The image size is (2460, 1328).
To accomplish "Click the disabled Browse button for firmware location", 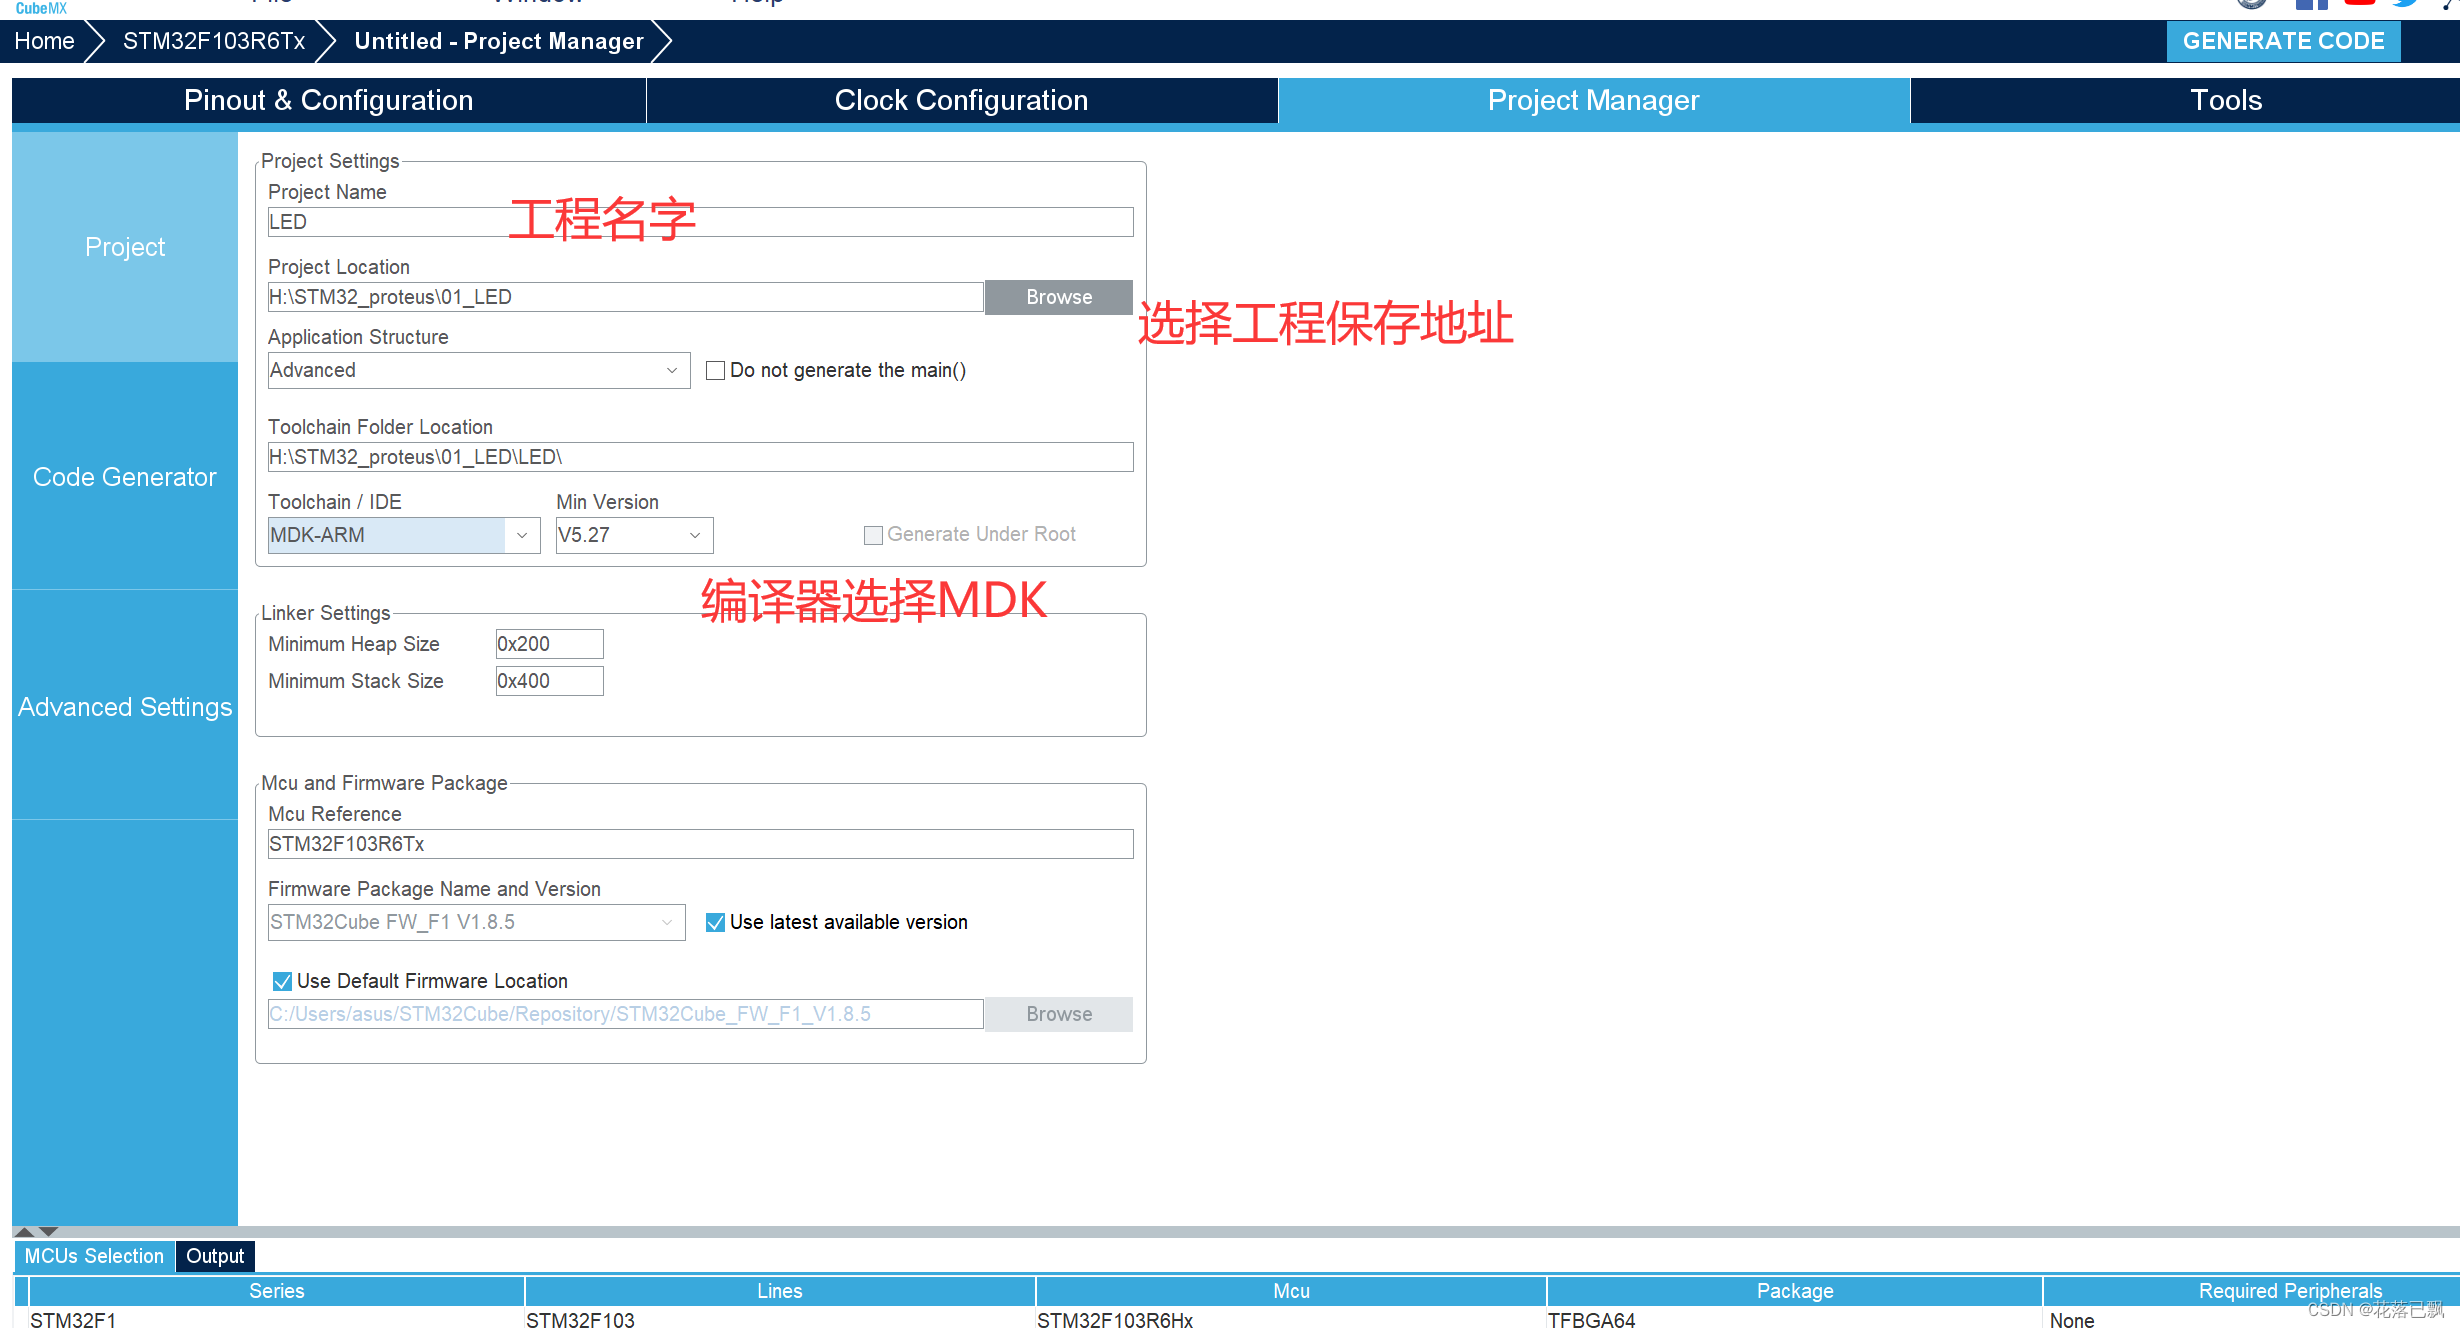I will tap(1059, 1014).
